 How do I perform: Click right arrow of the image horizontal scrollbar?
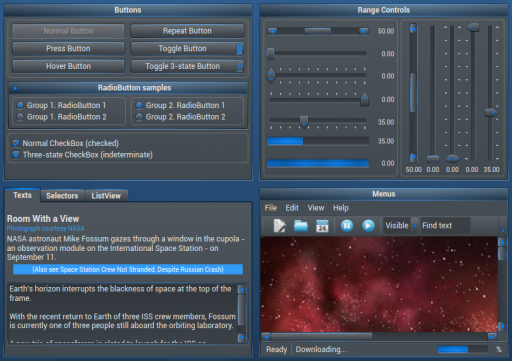pos(492,337)
